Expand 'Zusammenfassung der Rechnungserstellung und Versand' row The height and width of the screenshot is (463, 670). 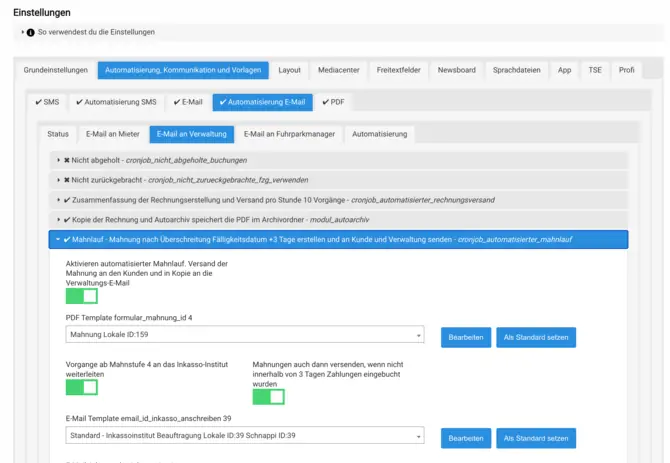coord(338,200)
